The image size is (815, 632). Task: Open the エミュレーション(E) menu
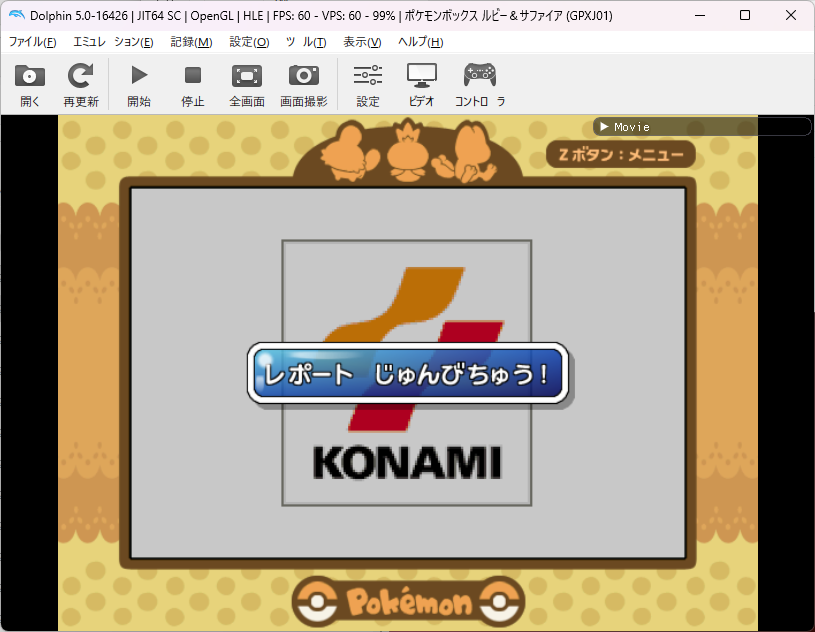[x=113, y=42]
